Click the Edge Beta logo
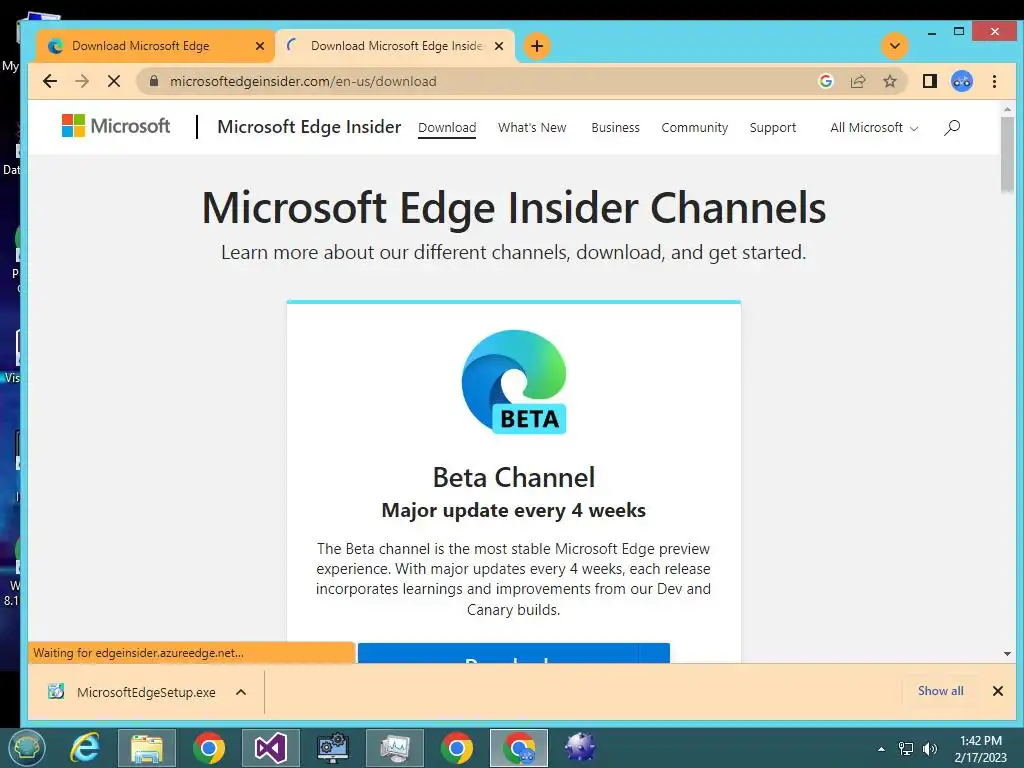This screenshot has width=1024, height=768. coord(514,381)
